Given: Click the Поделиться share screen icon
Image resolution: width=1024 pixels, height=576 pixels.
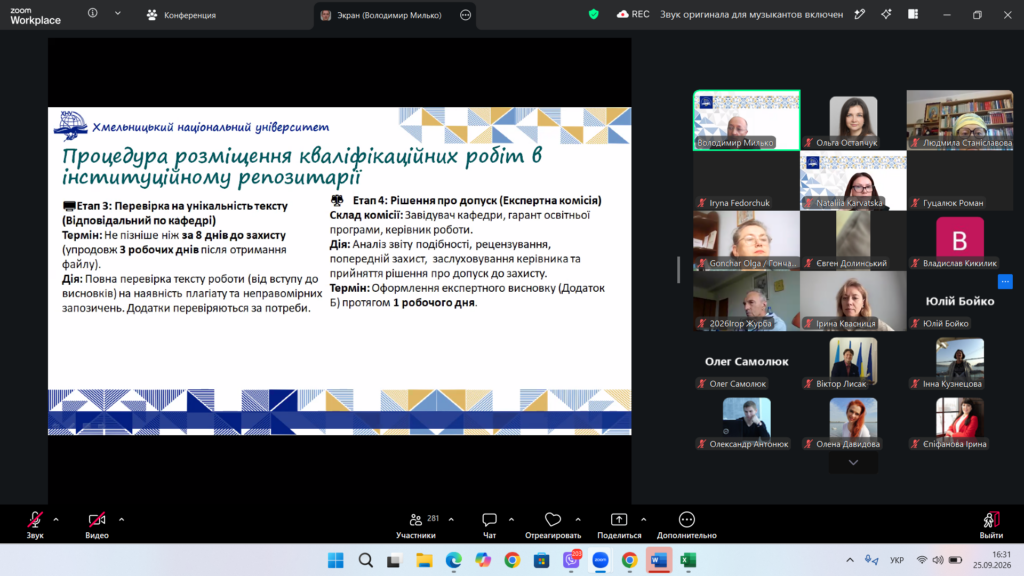Looking at the screenshot, I should pyautogui.click(x=618, y=520).
